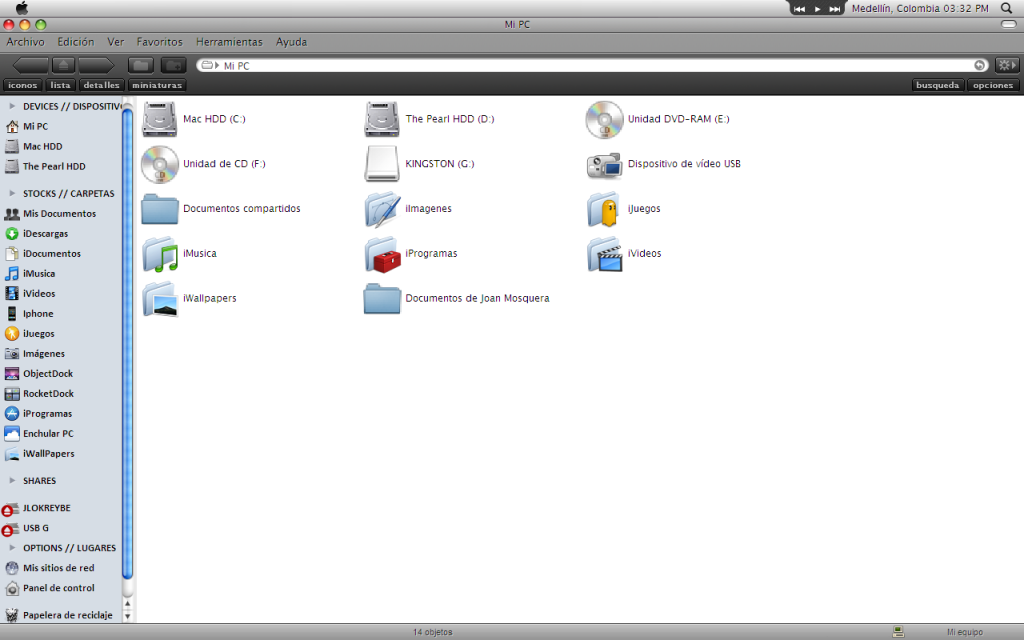Open iProgramas from the sidebar
The height and width of the screenshot is (640, 1024).
[x=39, y=414]
